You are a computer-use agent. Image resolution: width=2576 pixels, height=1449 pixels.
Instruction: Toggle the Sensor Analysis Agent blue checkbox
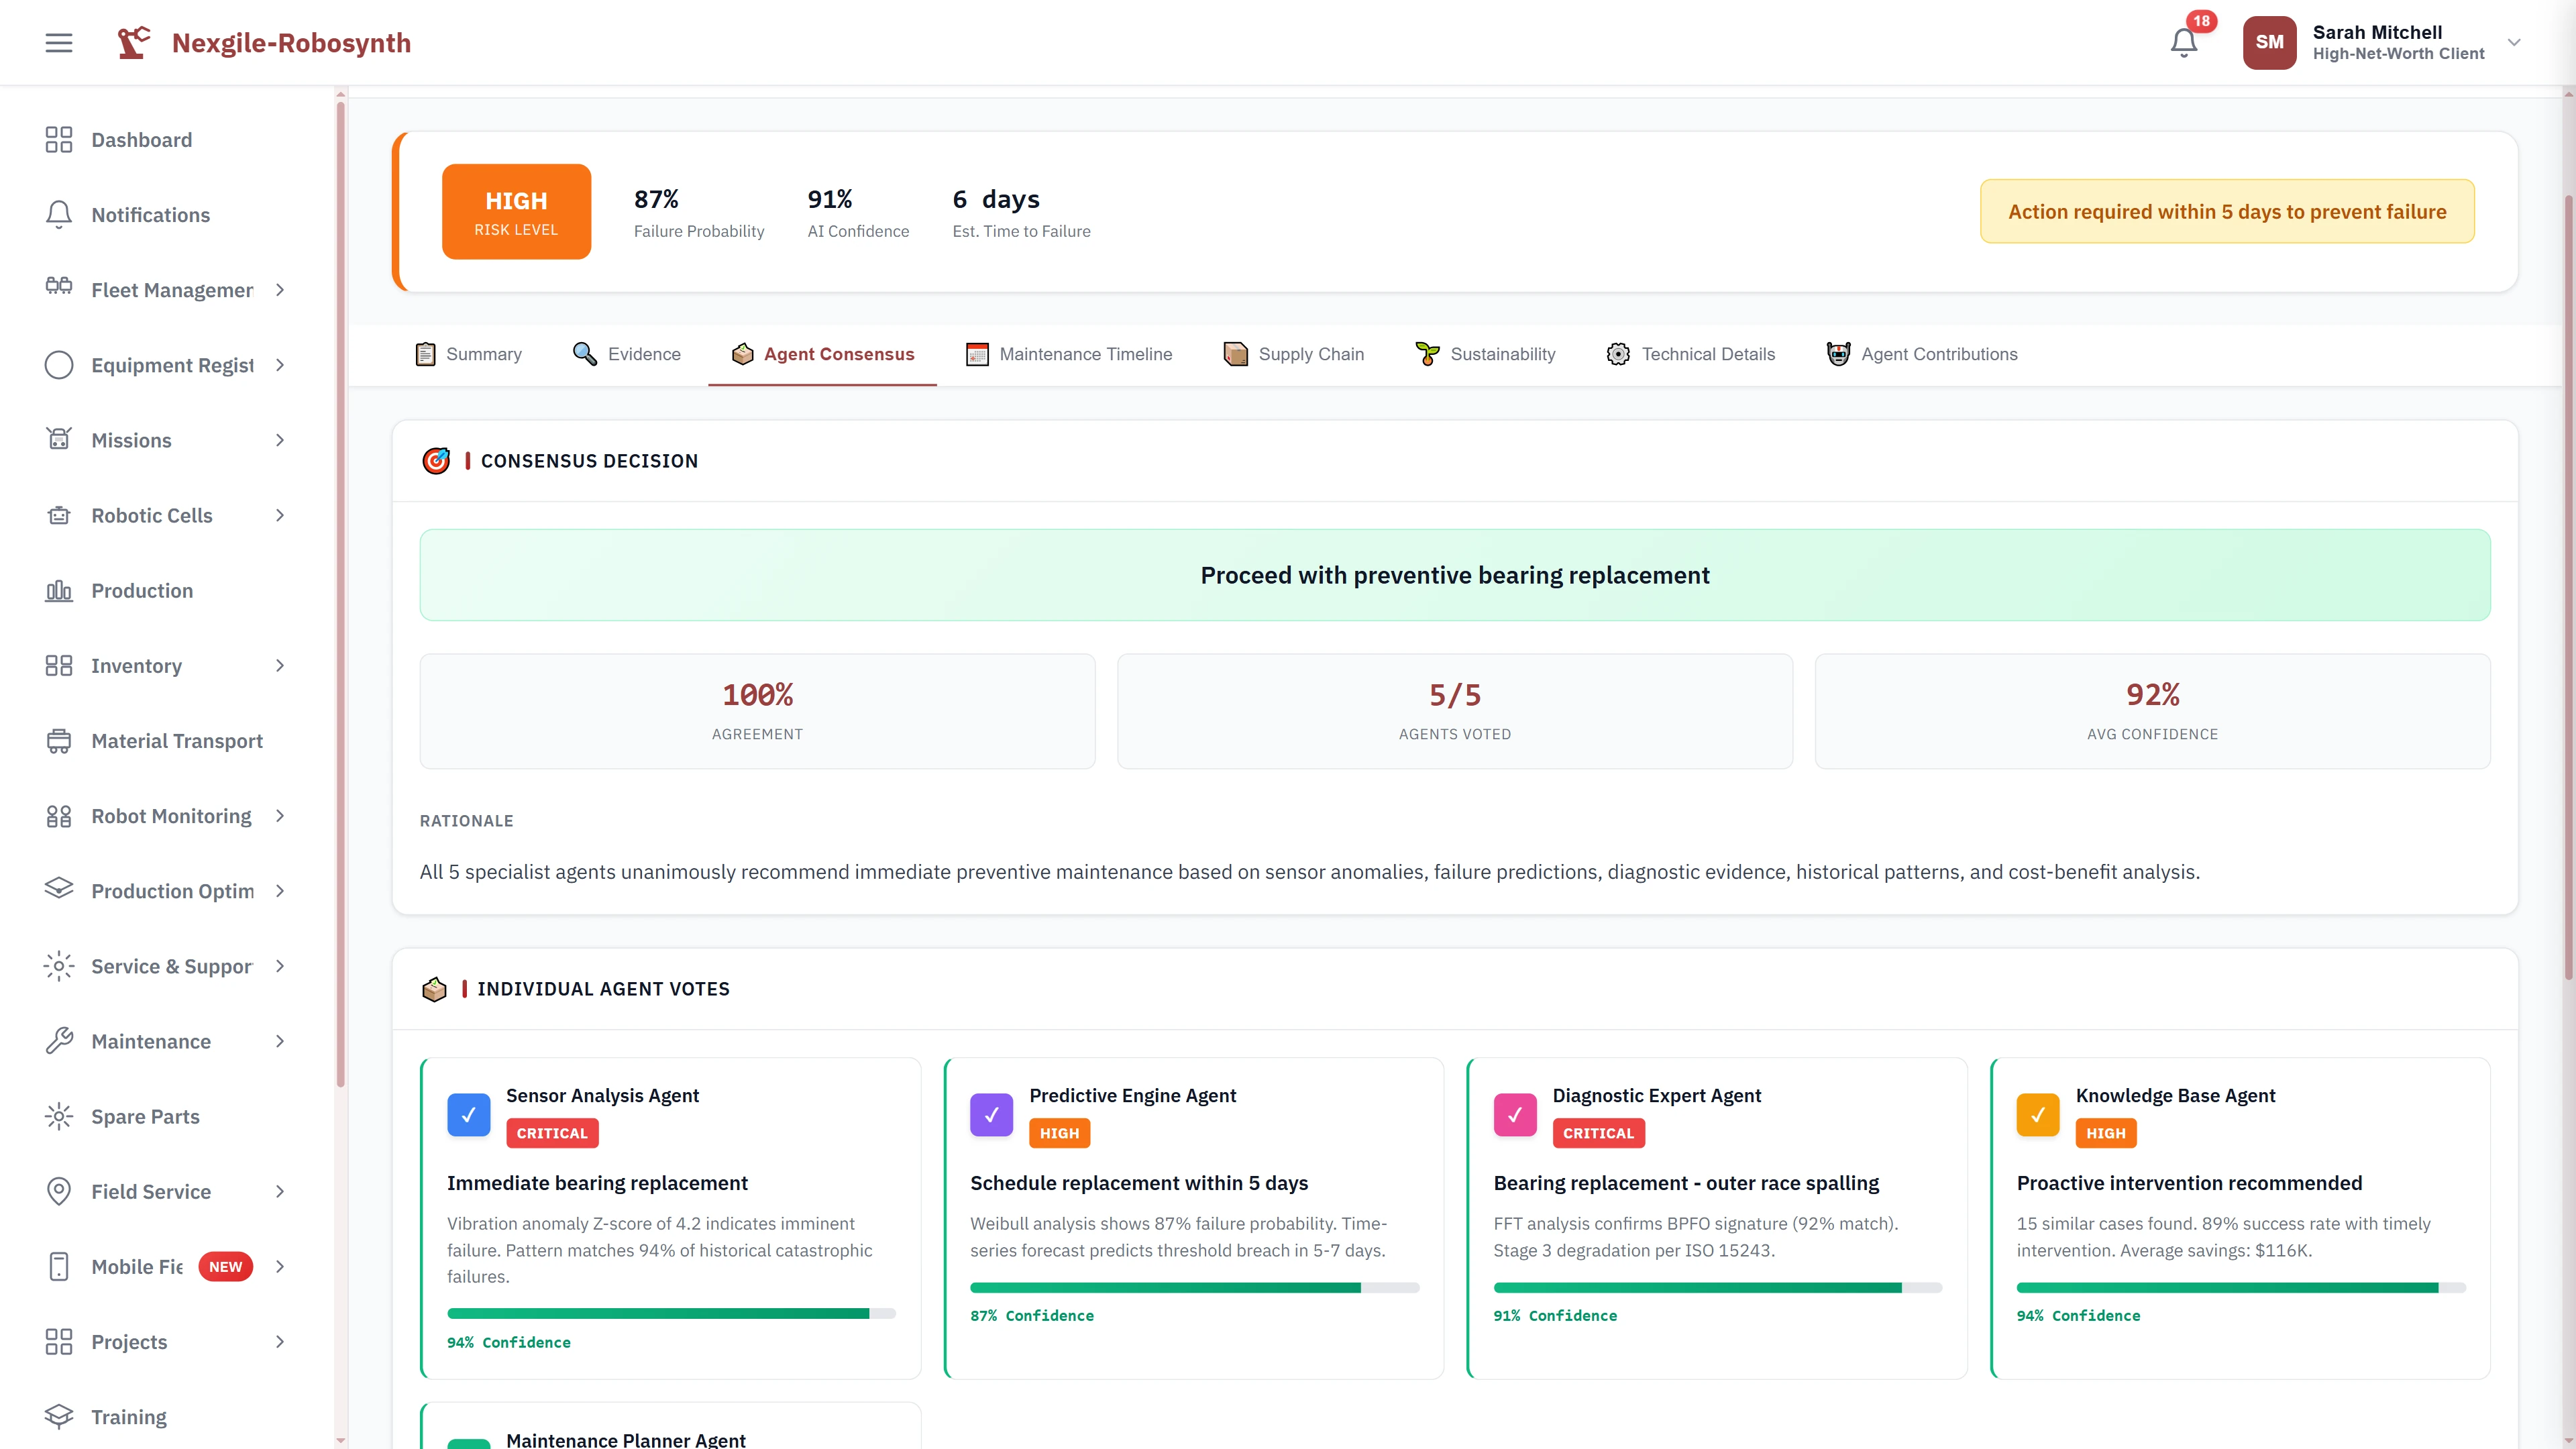[468, 1114]
